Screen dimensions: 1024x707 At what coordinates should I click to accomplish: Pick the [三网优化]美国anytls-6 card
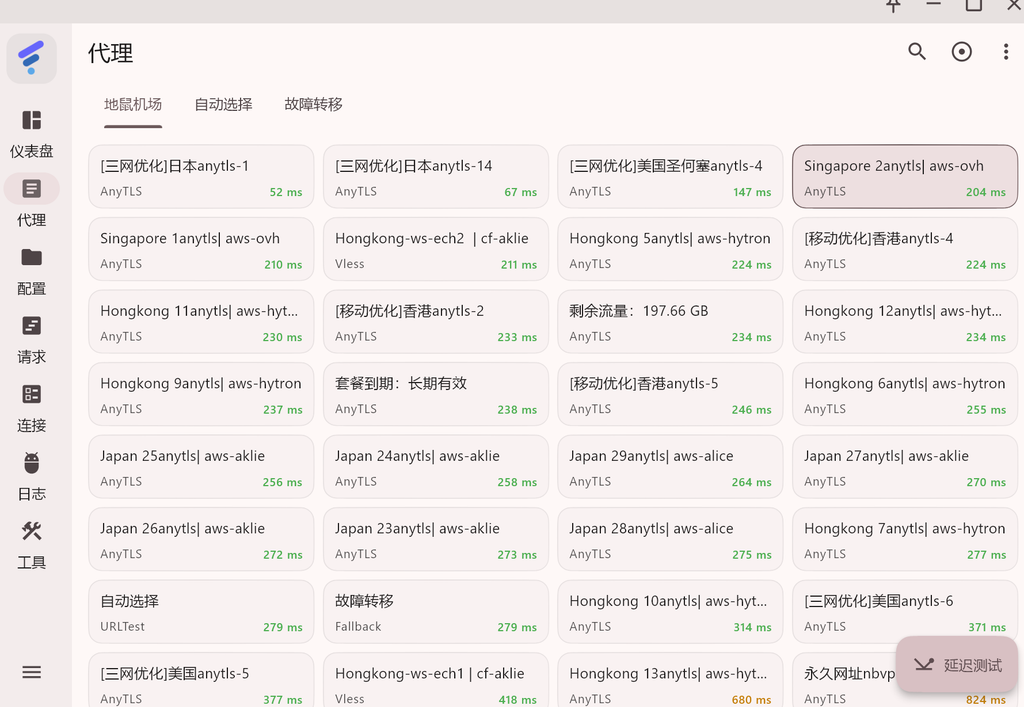coord(904,611)
